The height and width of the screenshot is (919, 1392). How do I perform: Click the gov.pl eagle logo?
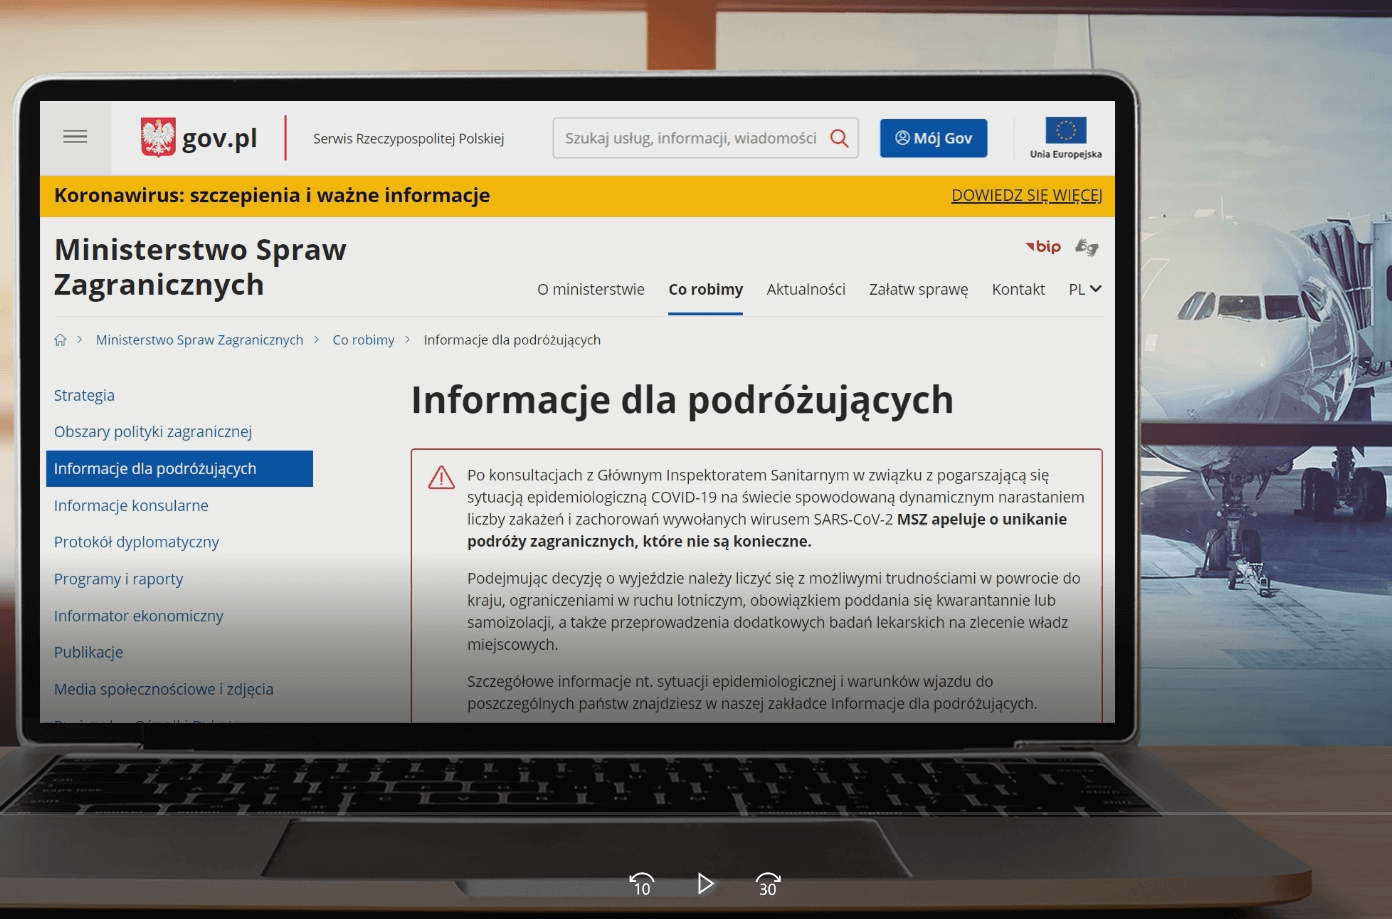tap(158, 138)
